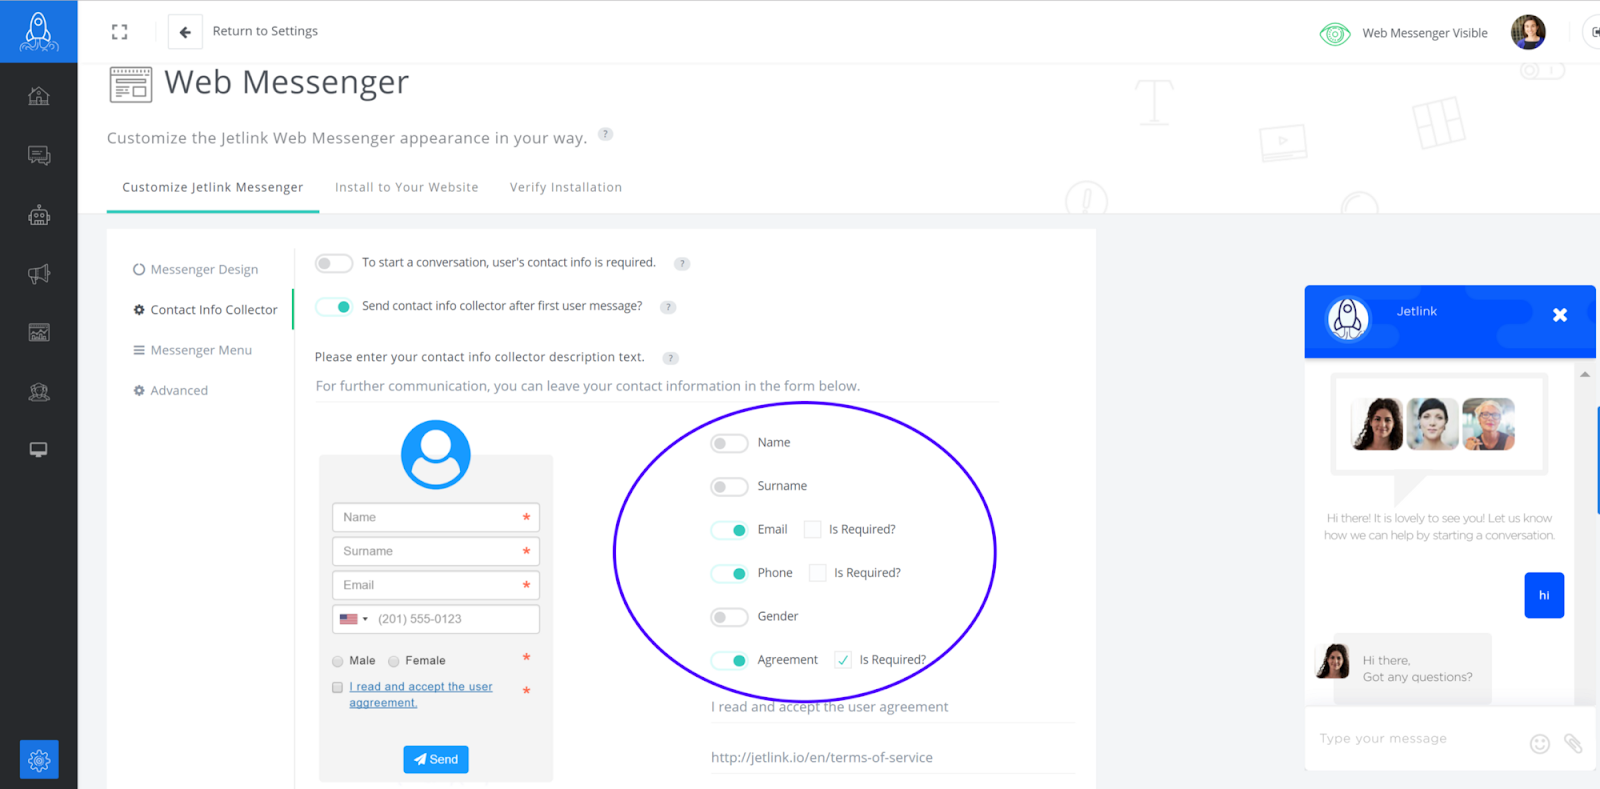Open emoji picker in chat widget
The height and width of the screenshot is (789, 1600).
[x=1540, y=743]
